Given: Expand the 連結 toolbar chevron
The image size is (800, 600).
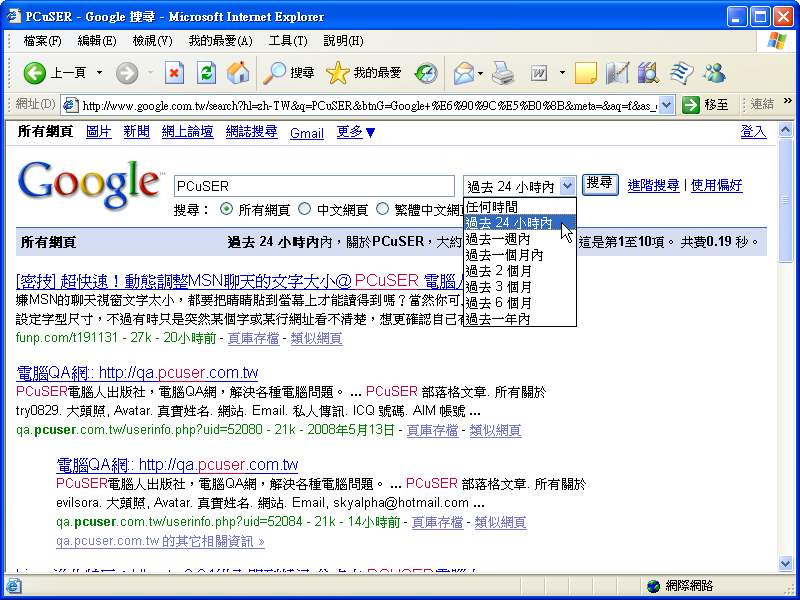Looking at the screenshot, I should tap(788, 101).
